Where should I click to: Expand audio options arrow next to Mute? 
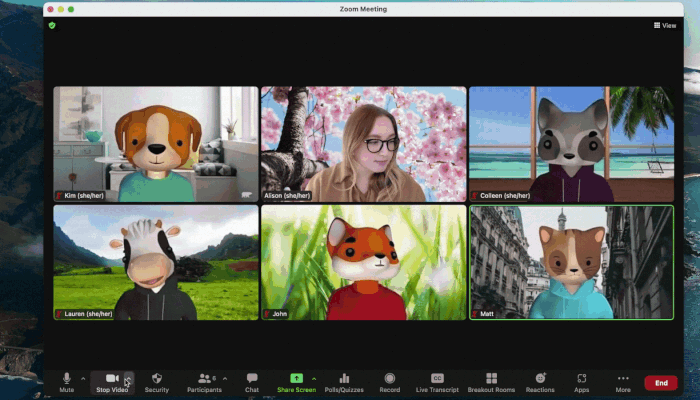click(83, 378)
